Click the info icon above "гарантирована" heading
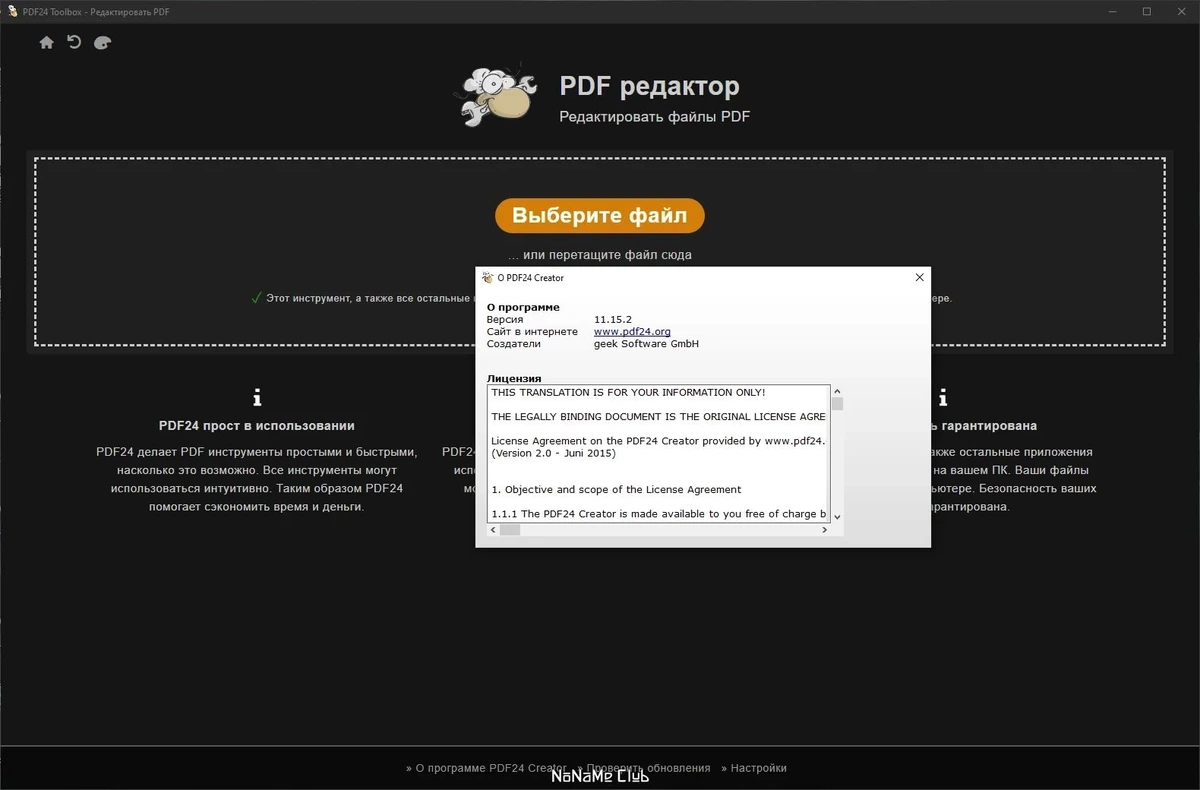1200x790 pixels. click(x=941, y=397)
